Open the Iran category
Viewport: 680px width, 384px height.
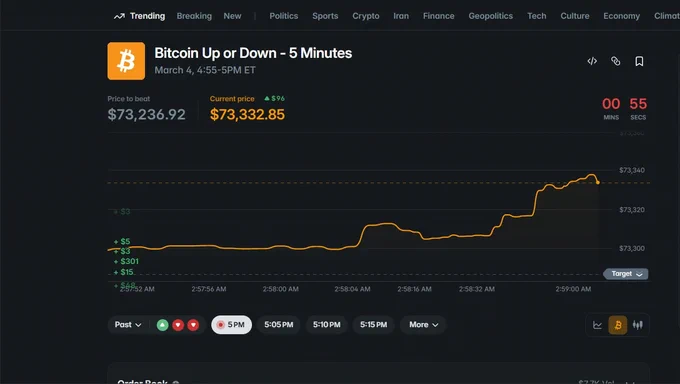pos(401,16)
